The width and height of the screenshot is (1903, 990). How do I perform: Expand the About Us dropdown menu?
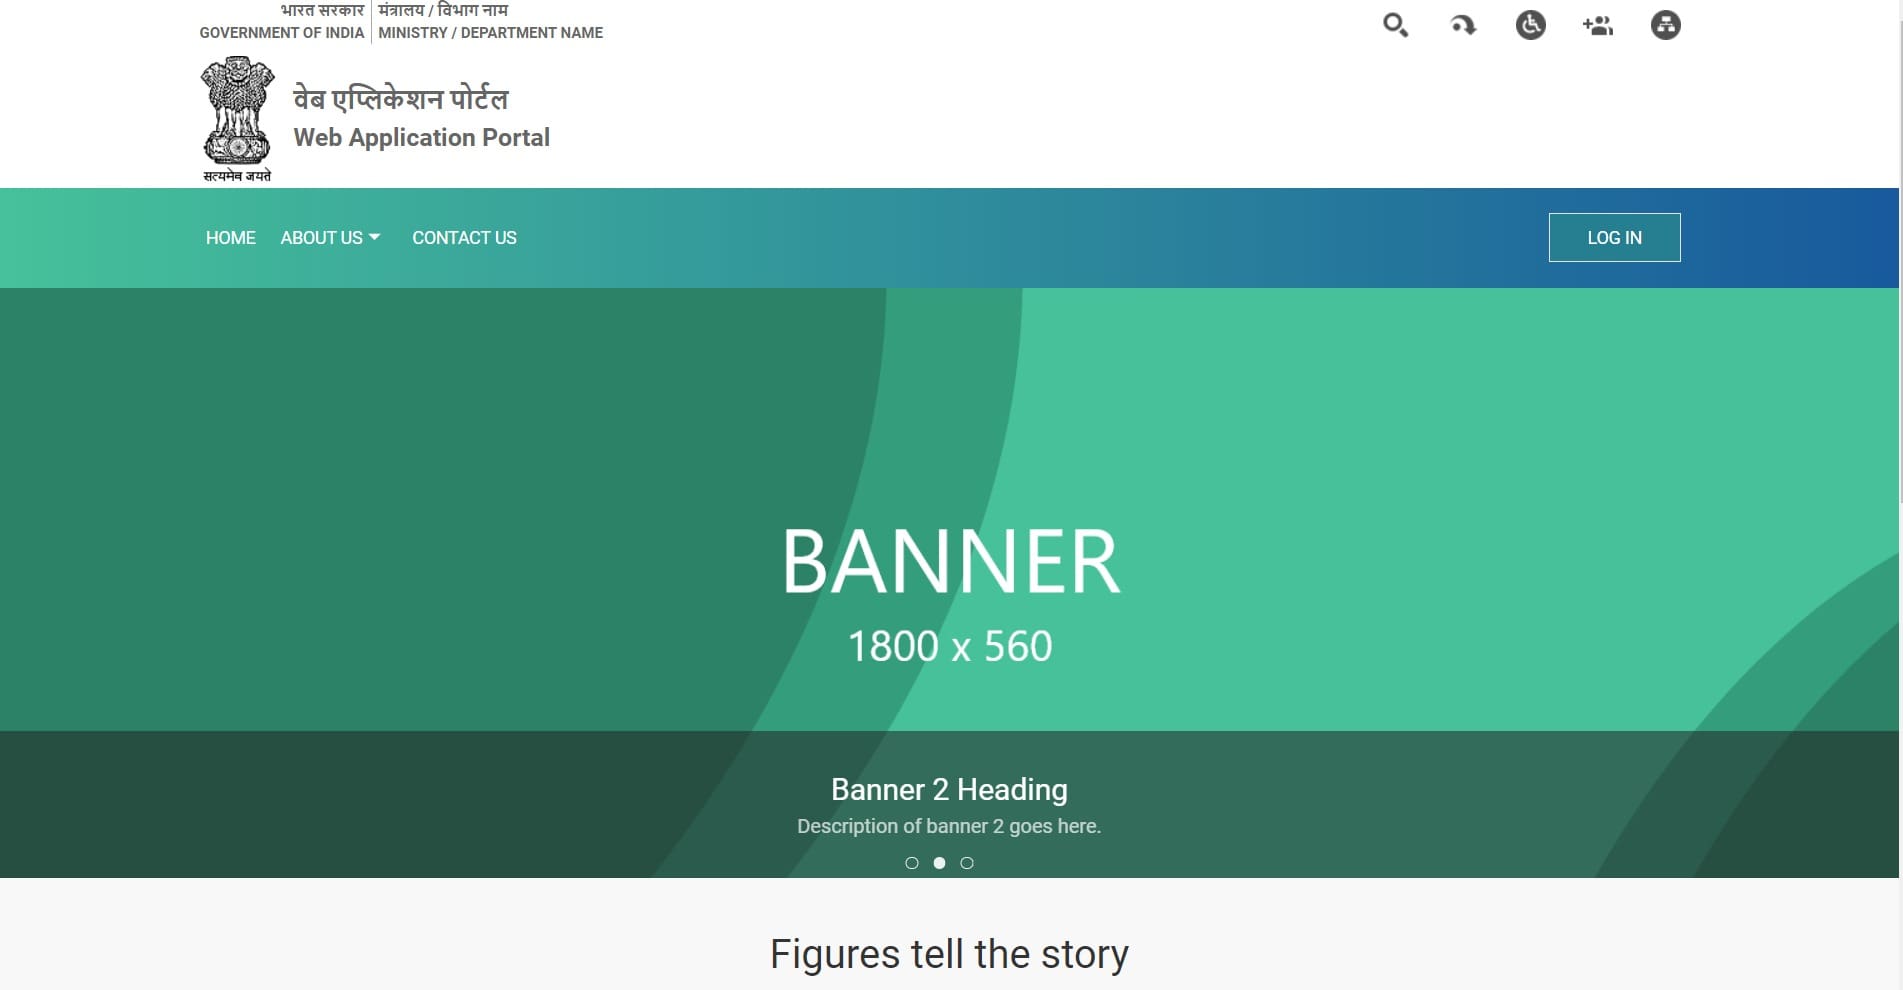tap(330, 238)
